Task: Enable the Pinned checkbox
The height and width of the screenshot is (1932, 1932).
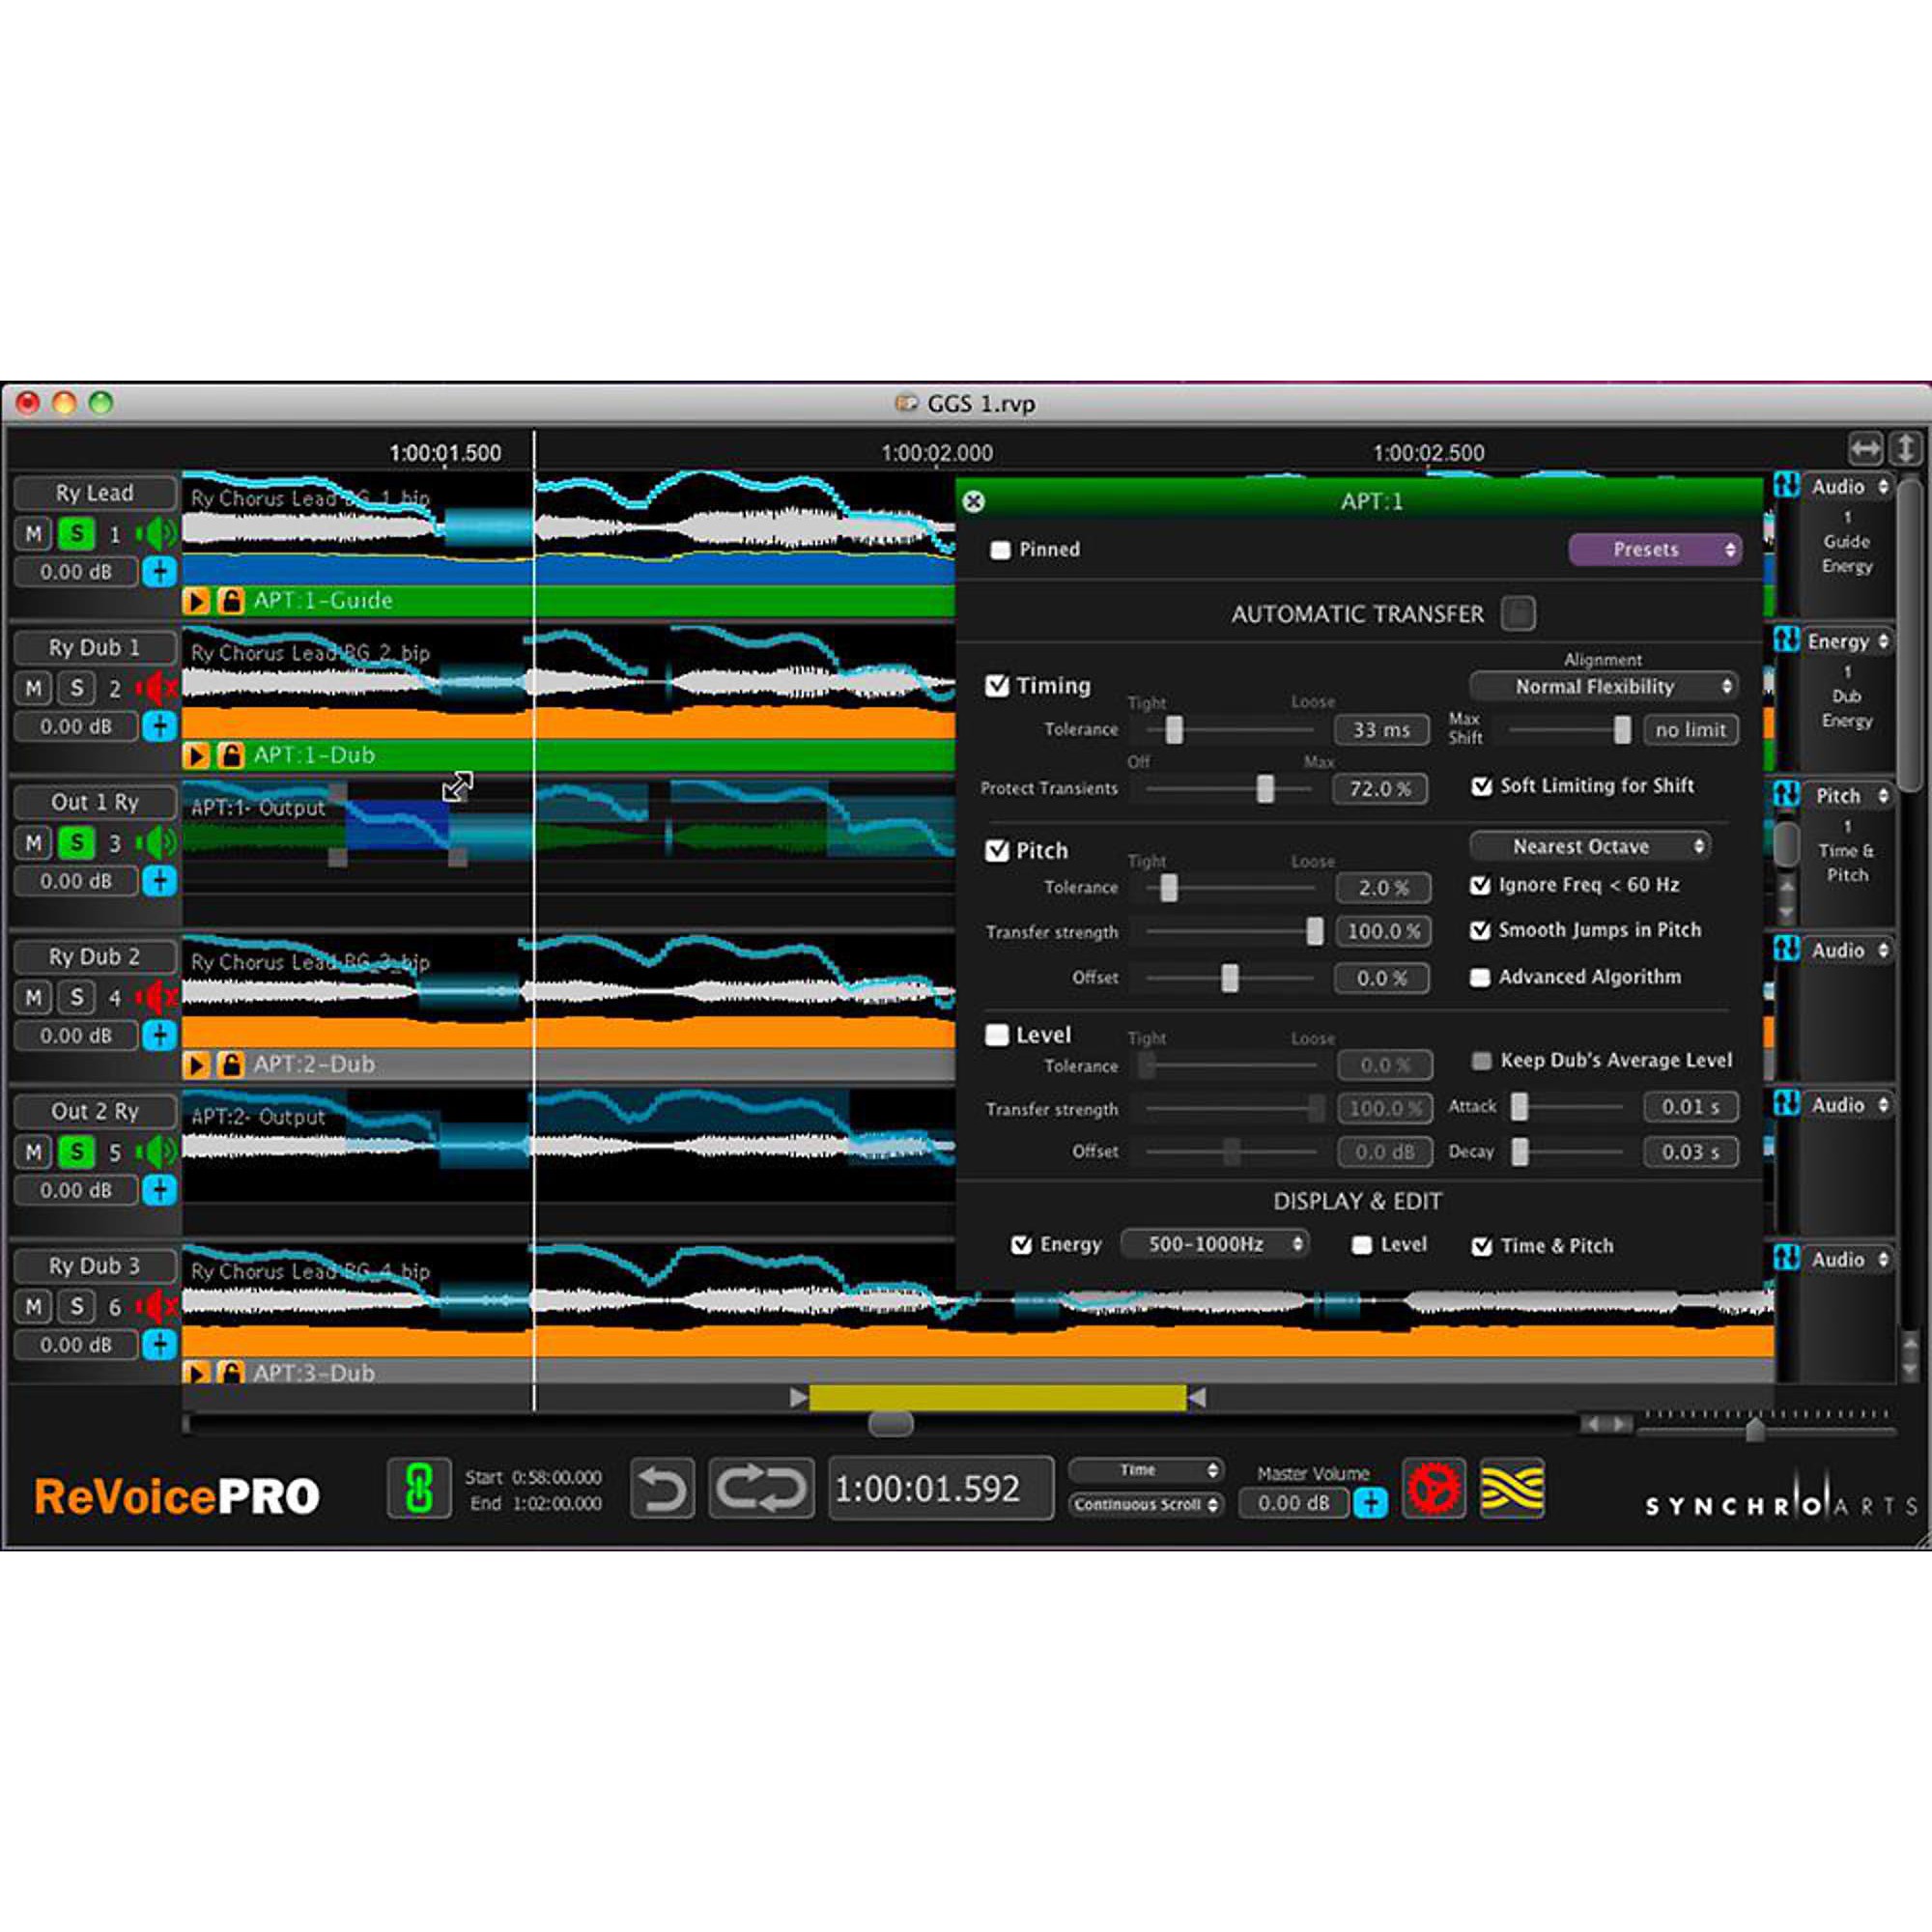Action: click(x=1000, y=550)
